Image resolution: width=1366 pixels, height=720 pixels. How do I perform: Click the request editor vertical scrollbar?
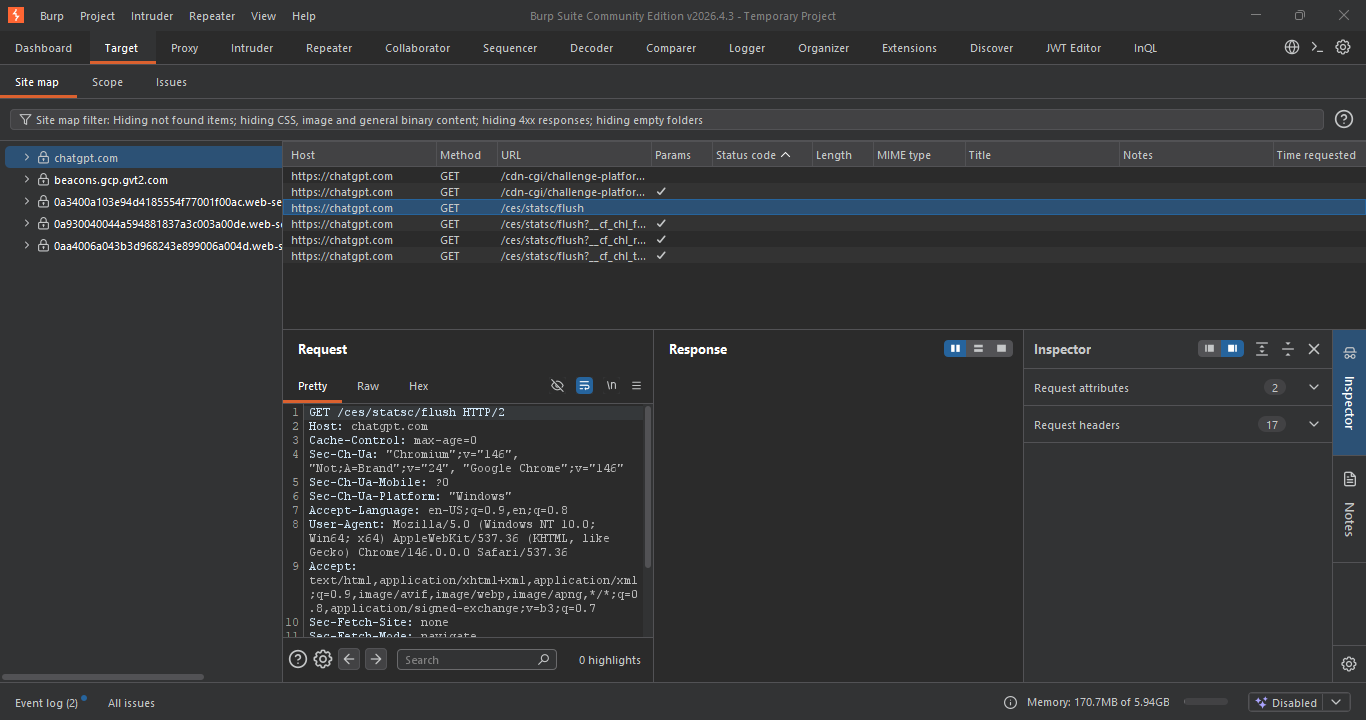[649, 487]
